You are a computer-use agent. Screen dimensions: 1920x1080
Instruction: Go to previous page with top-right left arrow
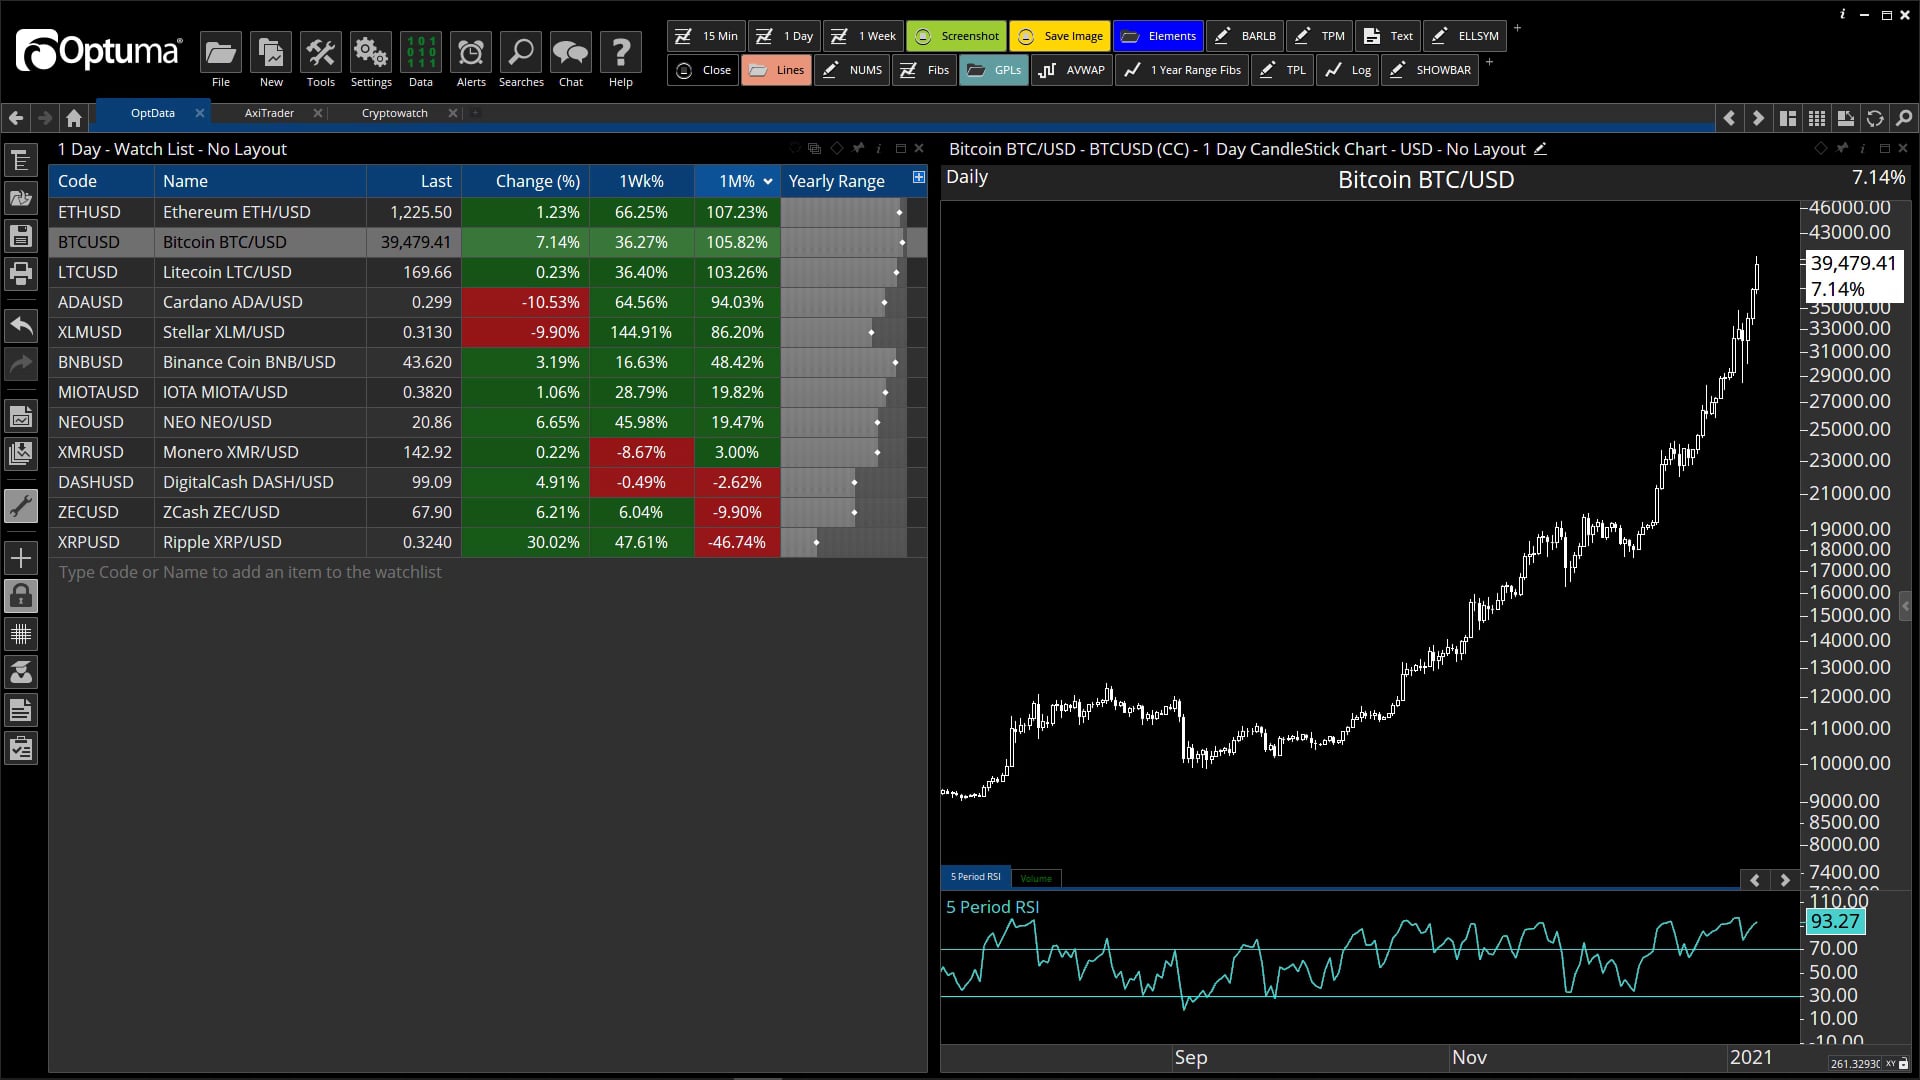1730,118
